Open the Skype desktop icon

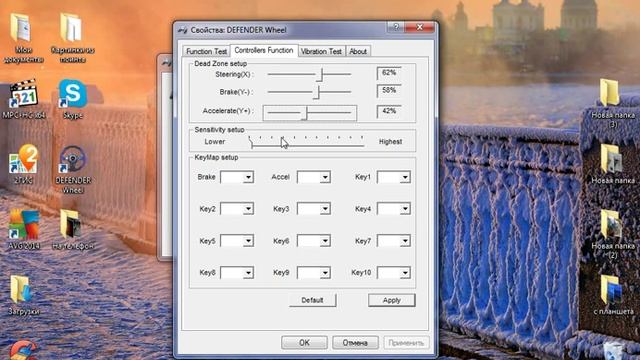pyautogui.click(x=73, y=99)
